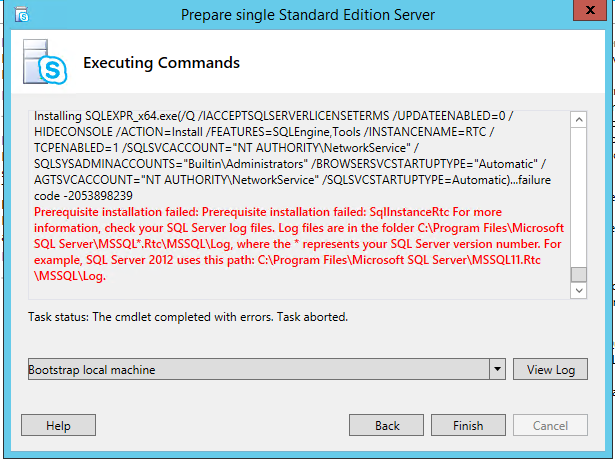
Task: Click the empty scrollbar track above the thumb
Action: coord(579,197)
